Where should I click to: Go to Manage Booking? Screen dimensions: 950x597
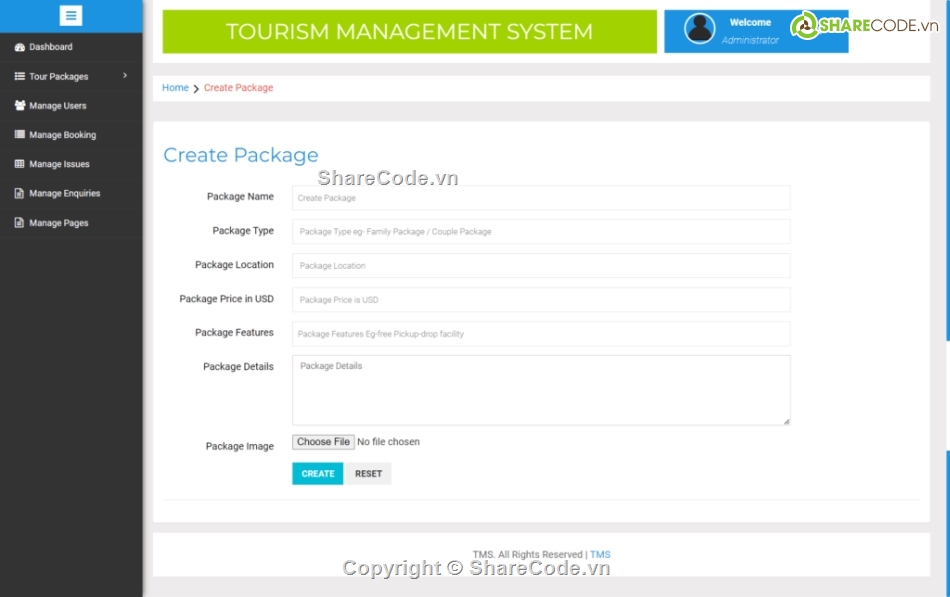pos(71,135)
